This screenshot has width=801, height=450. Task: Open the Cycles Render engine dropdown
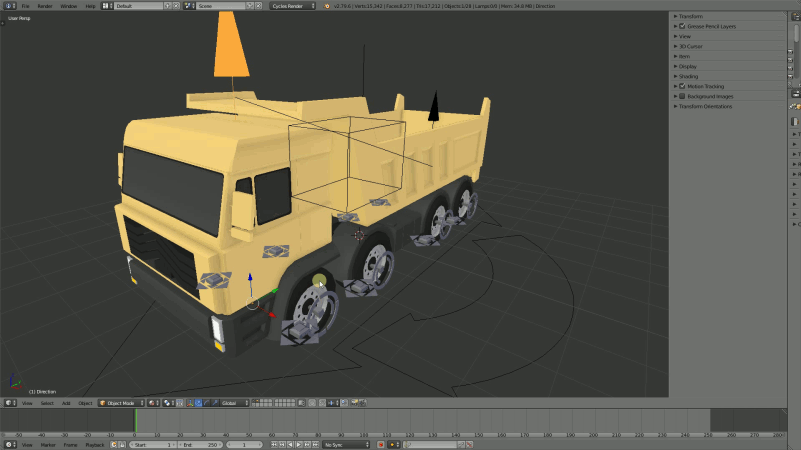click(x=293, y=6)
